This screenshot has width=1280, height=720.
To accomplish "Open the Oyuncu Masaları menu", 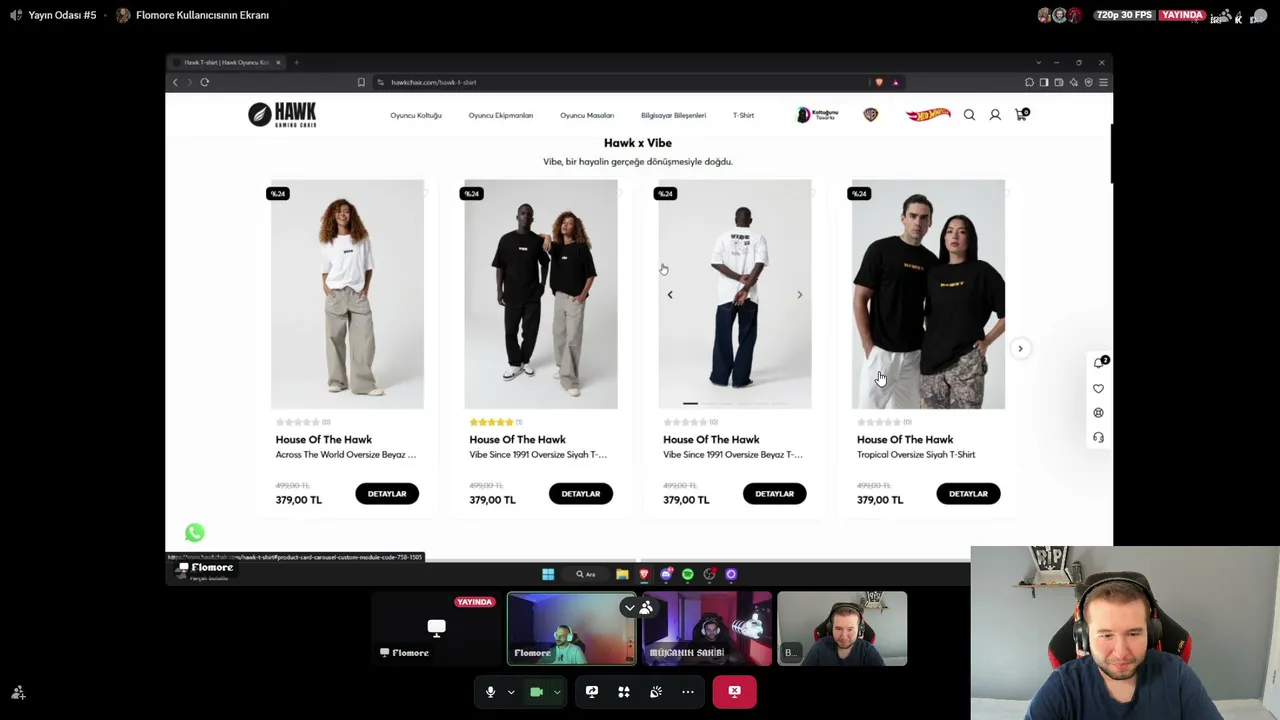I will point(587,115).
